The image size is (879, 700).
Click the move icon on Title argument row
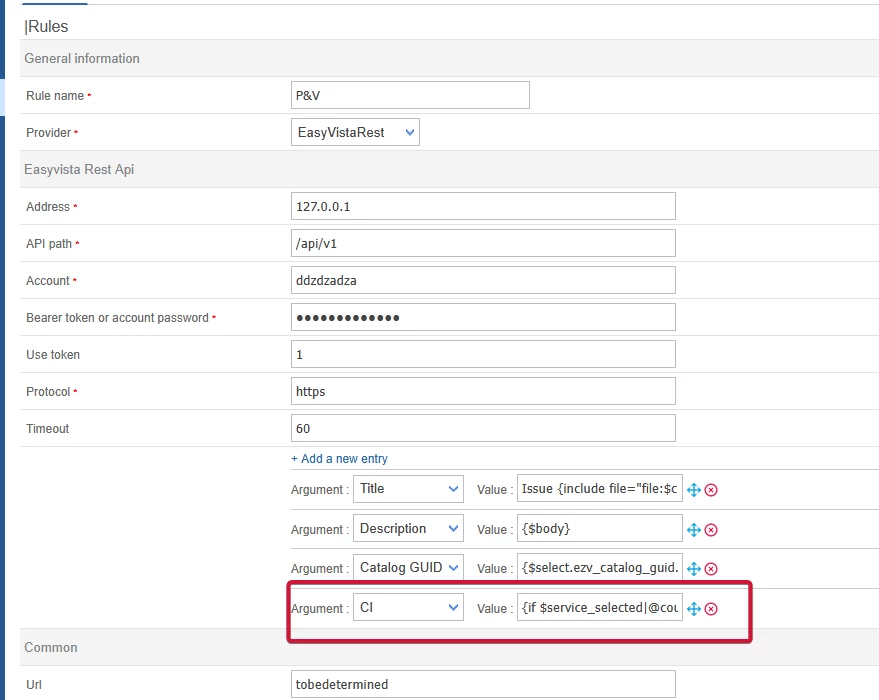tap(694, 490)
